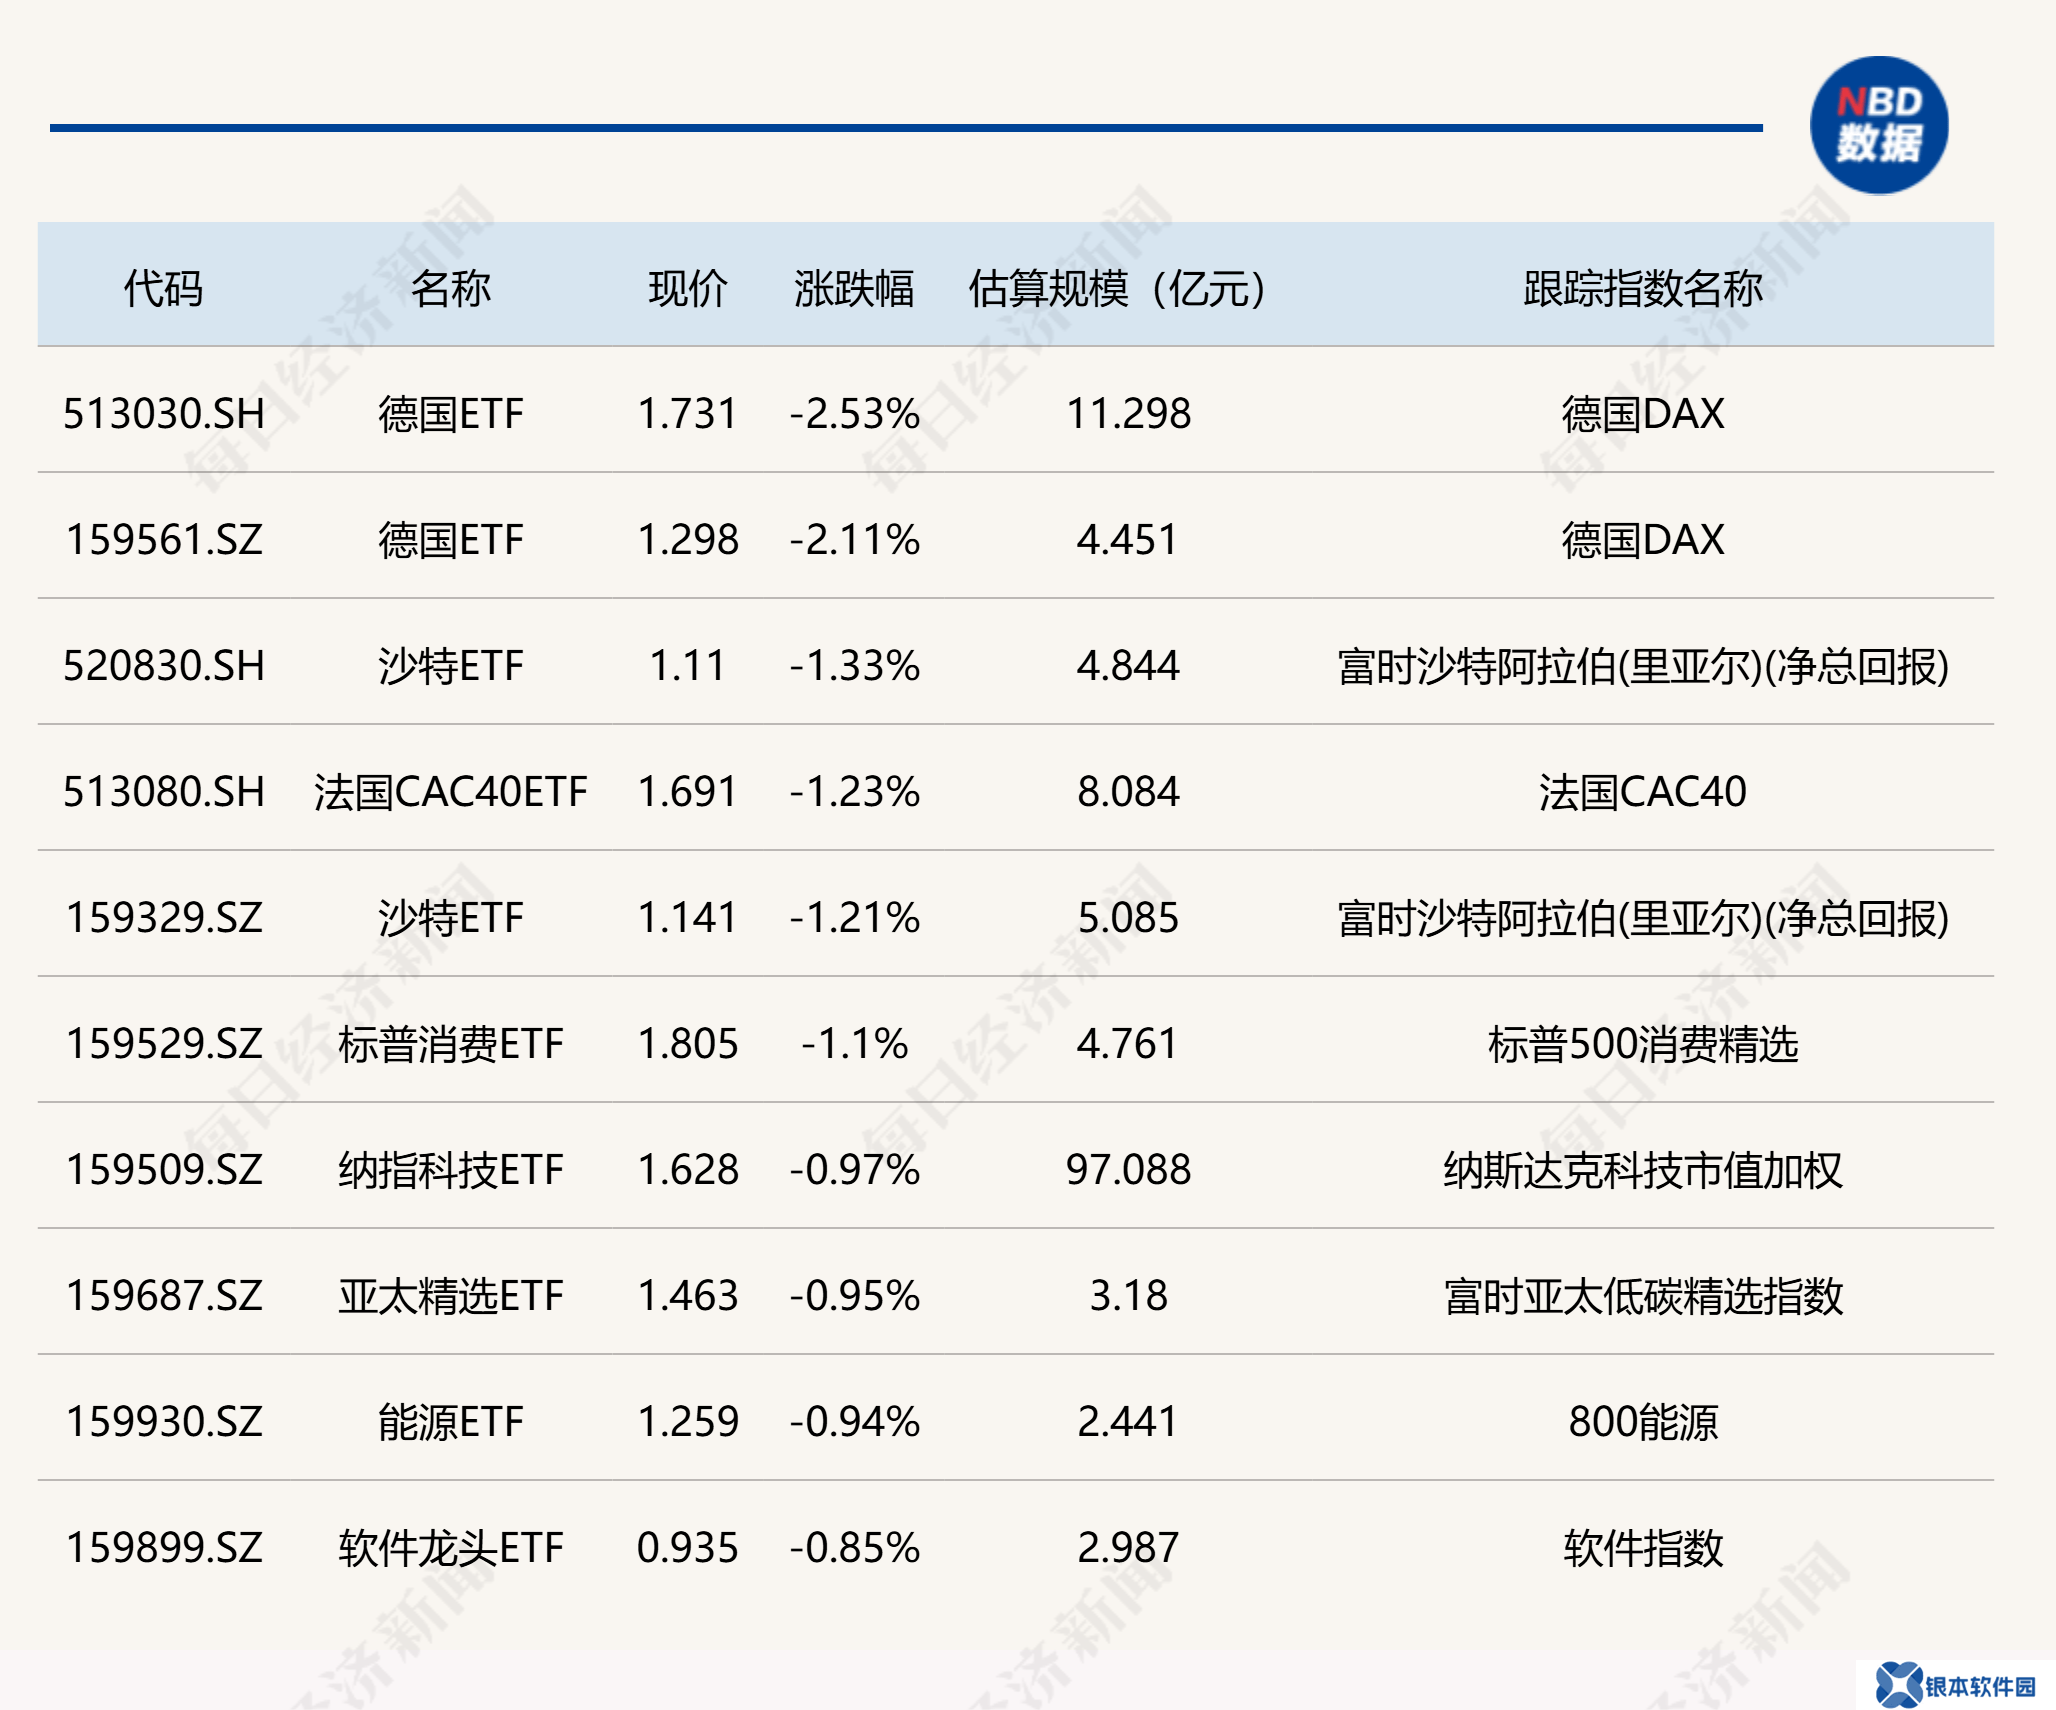Click scale value 3.18
The height and width of the screenshot is (1710, 2056).
(x=1128, y=1296)
